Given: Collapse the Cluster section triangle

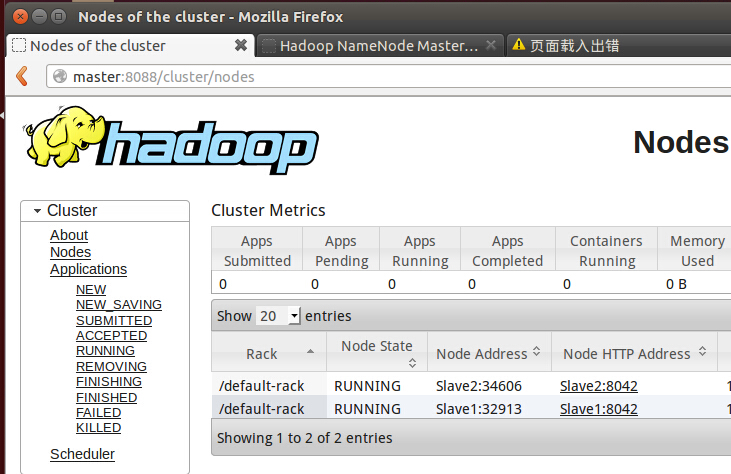Looking at the screenshot, I should [x=37, y=211].
